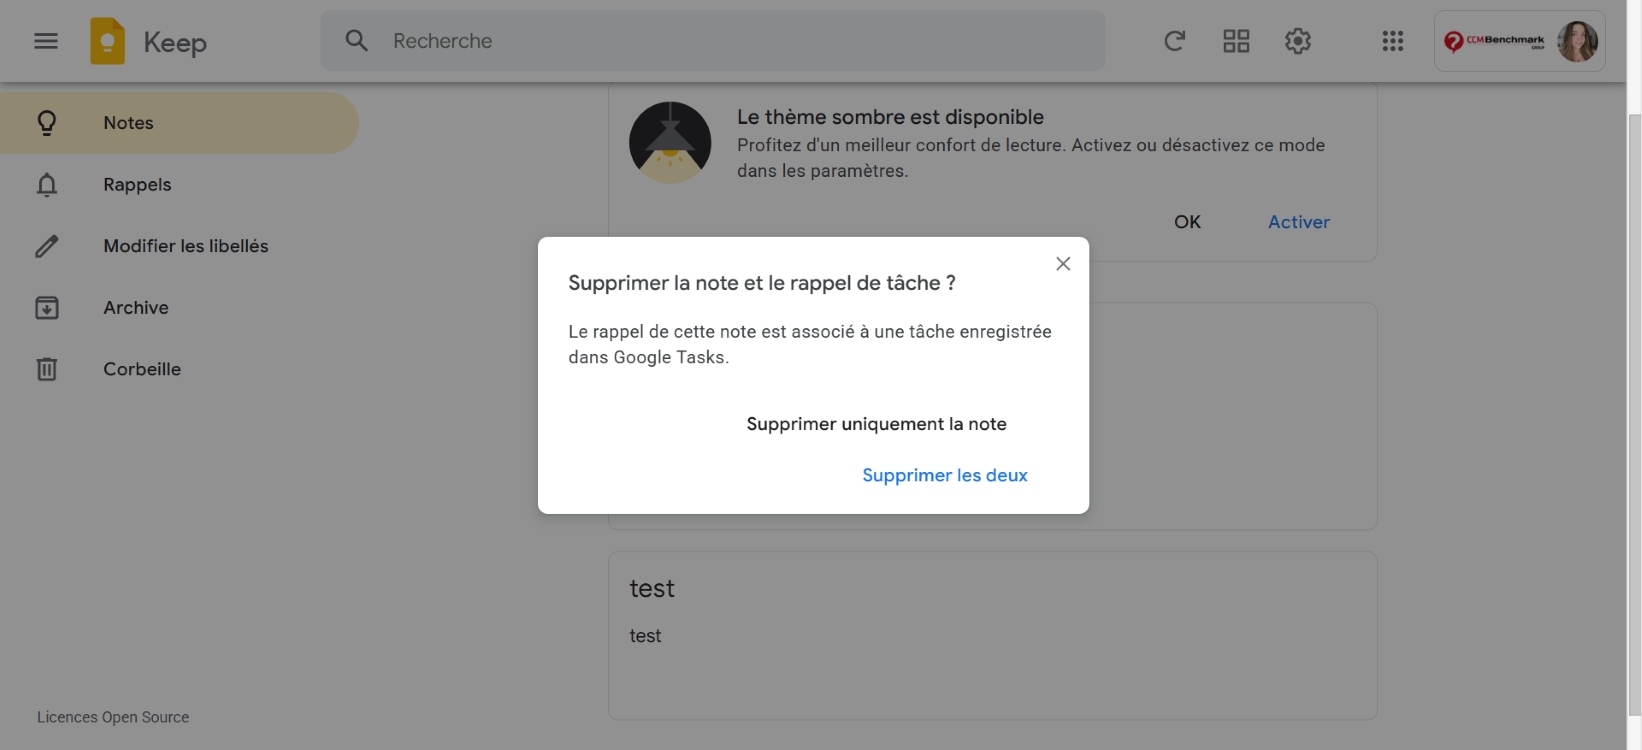
Task: Click the page vertical scrollbar
Action: point(1635,415)
